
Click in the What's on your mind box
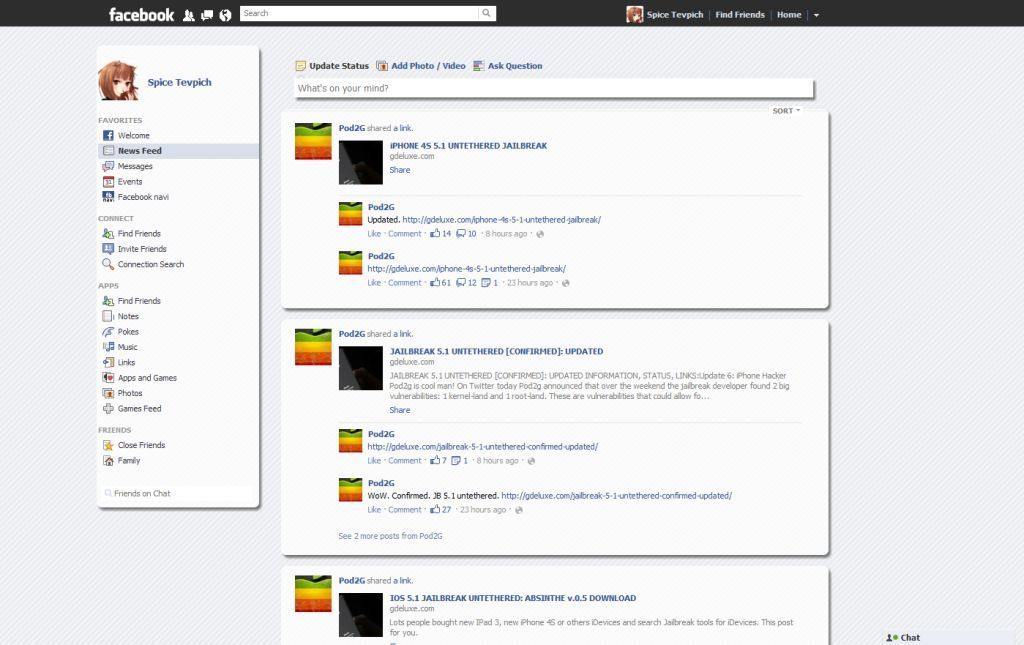(554, 88)
